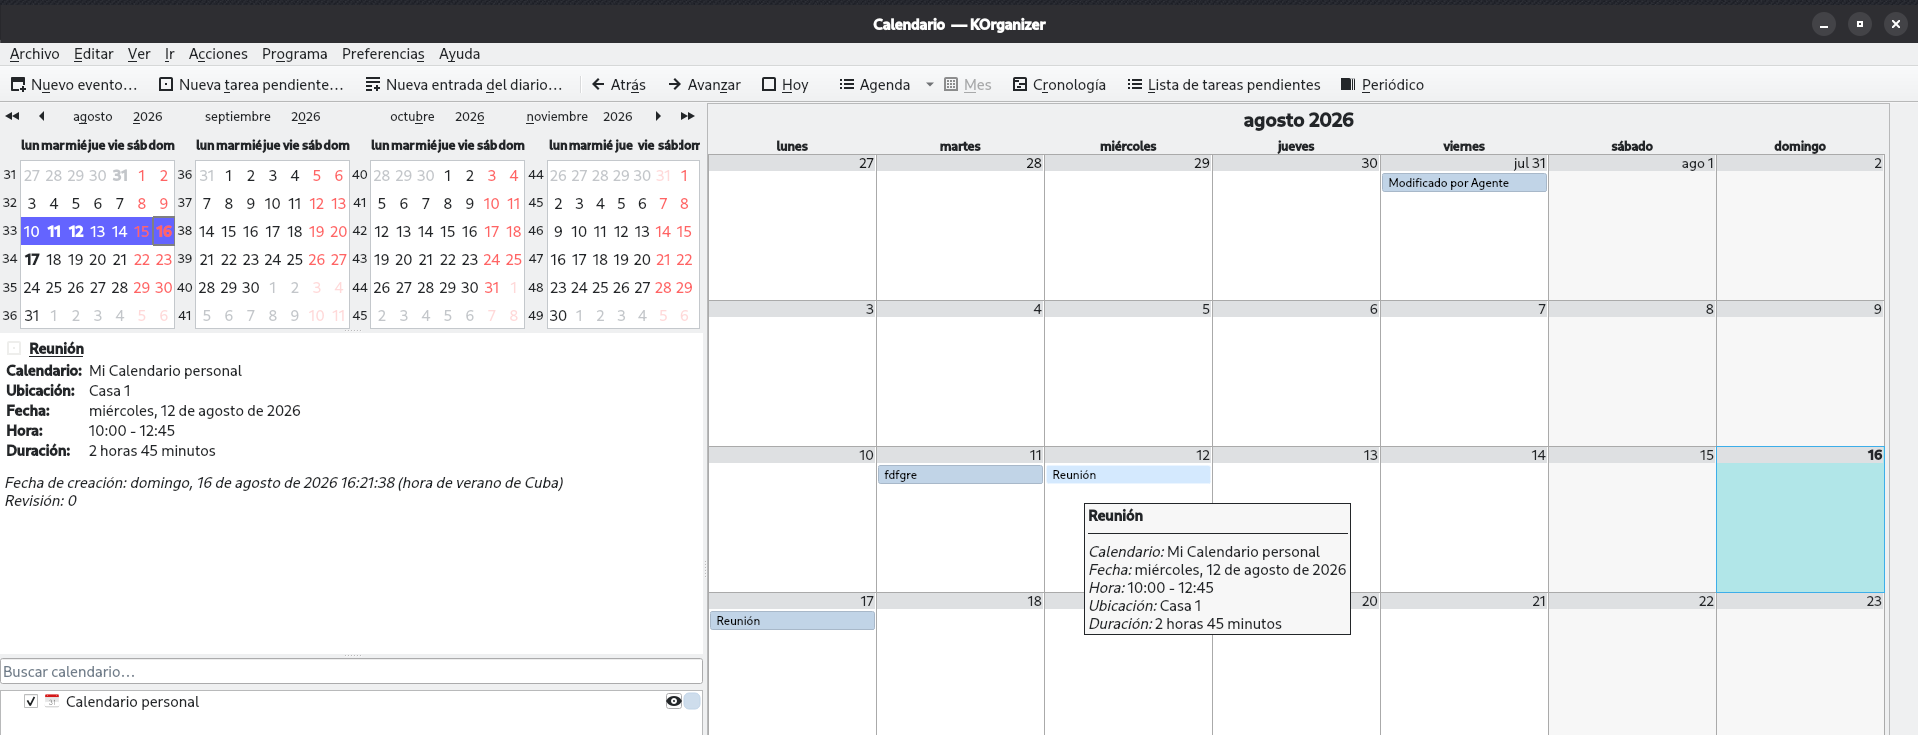The image size is (1918, 735).
Task: Focus the Buscar calendario search field
Action: 351,671
